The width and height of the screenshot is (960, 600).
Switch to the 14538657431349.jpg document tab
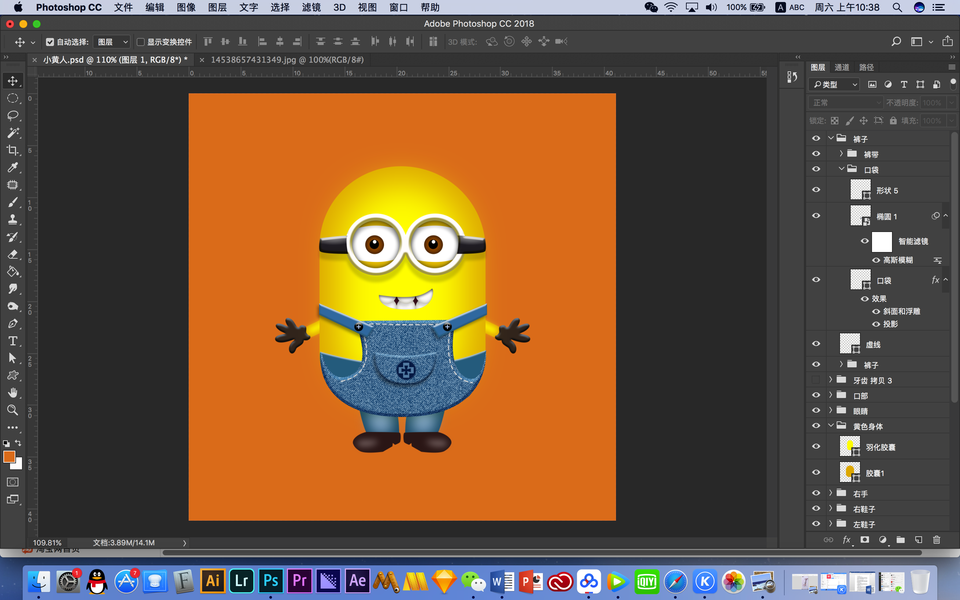(x=286, y=60)
